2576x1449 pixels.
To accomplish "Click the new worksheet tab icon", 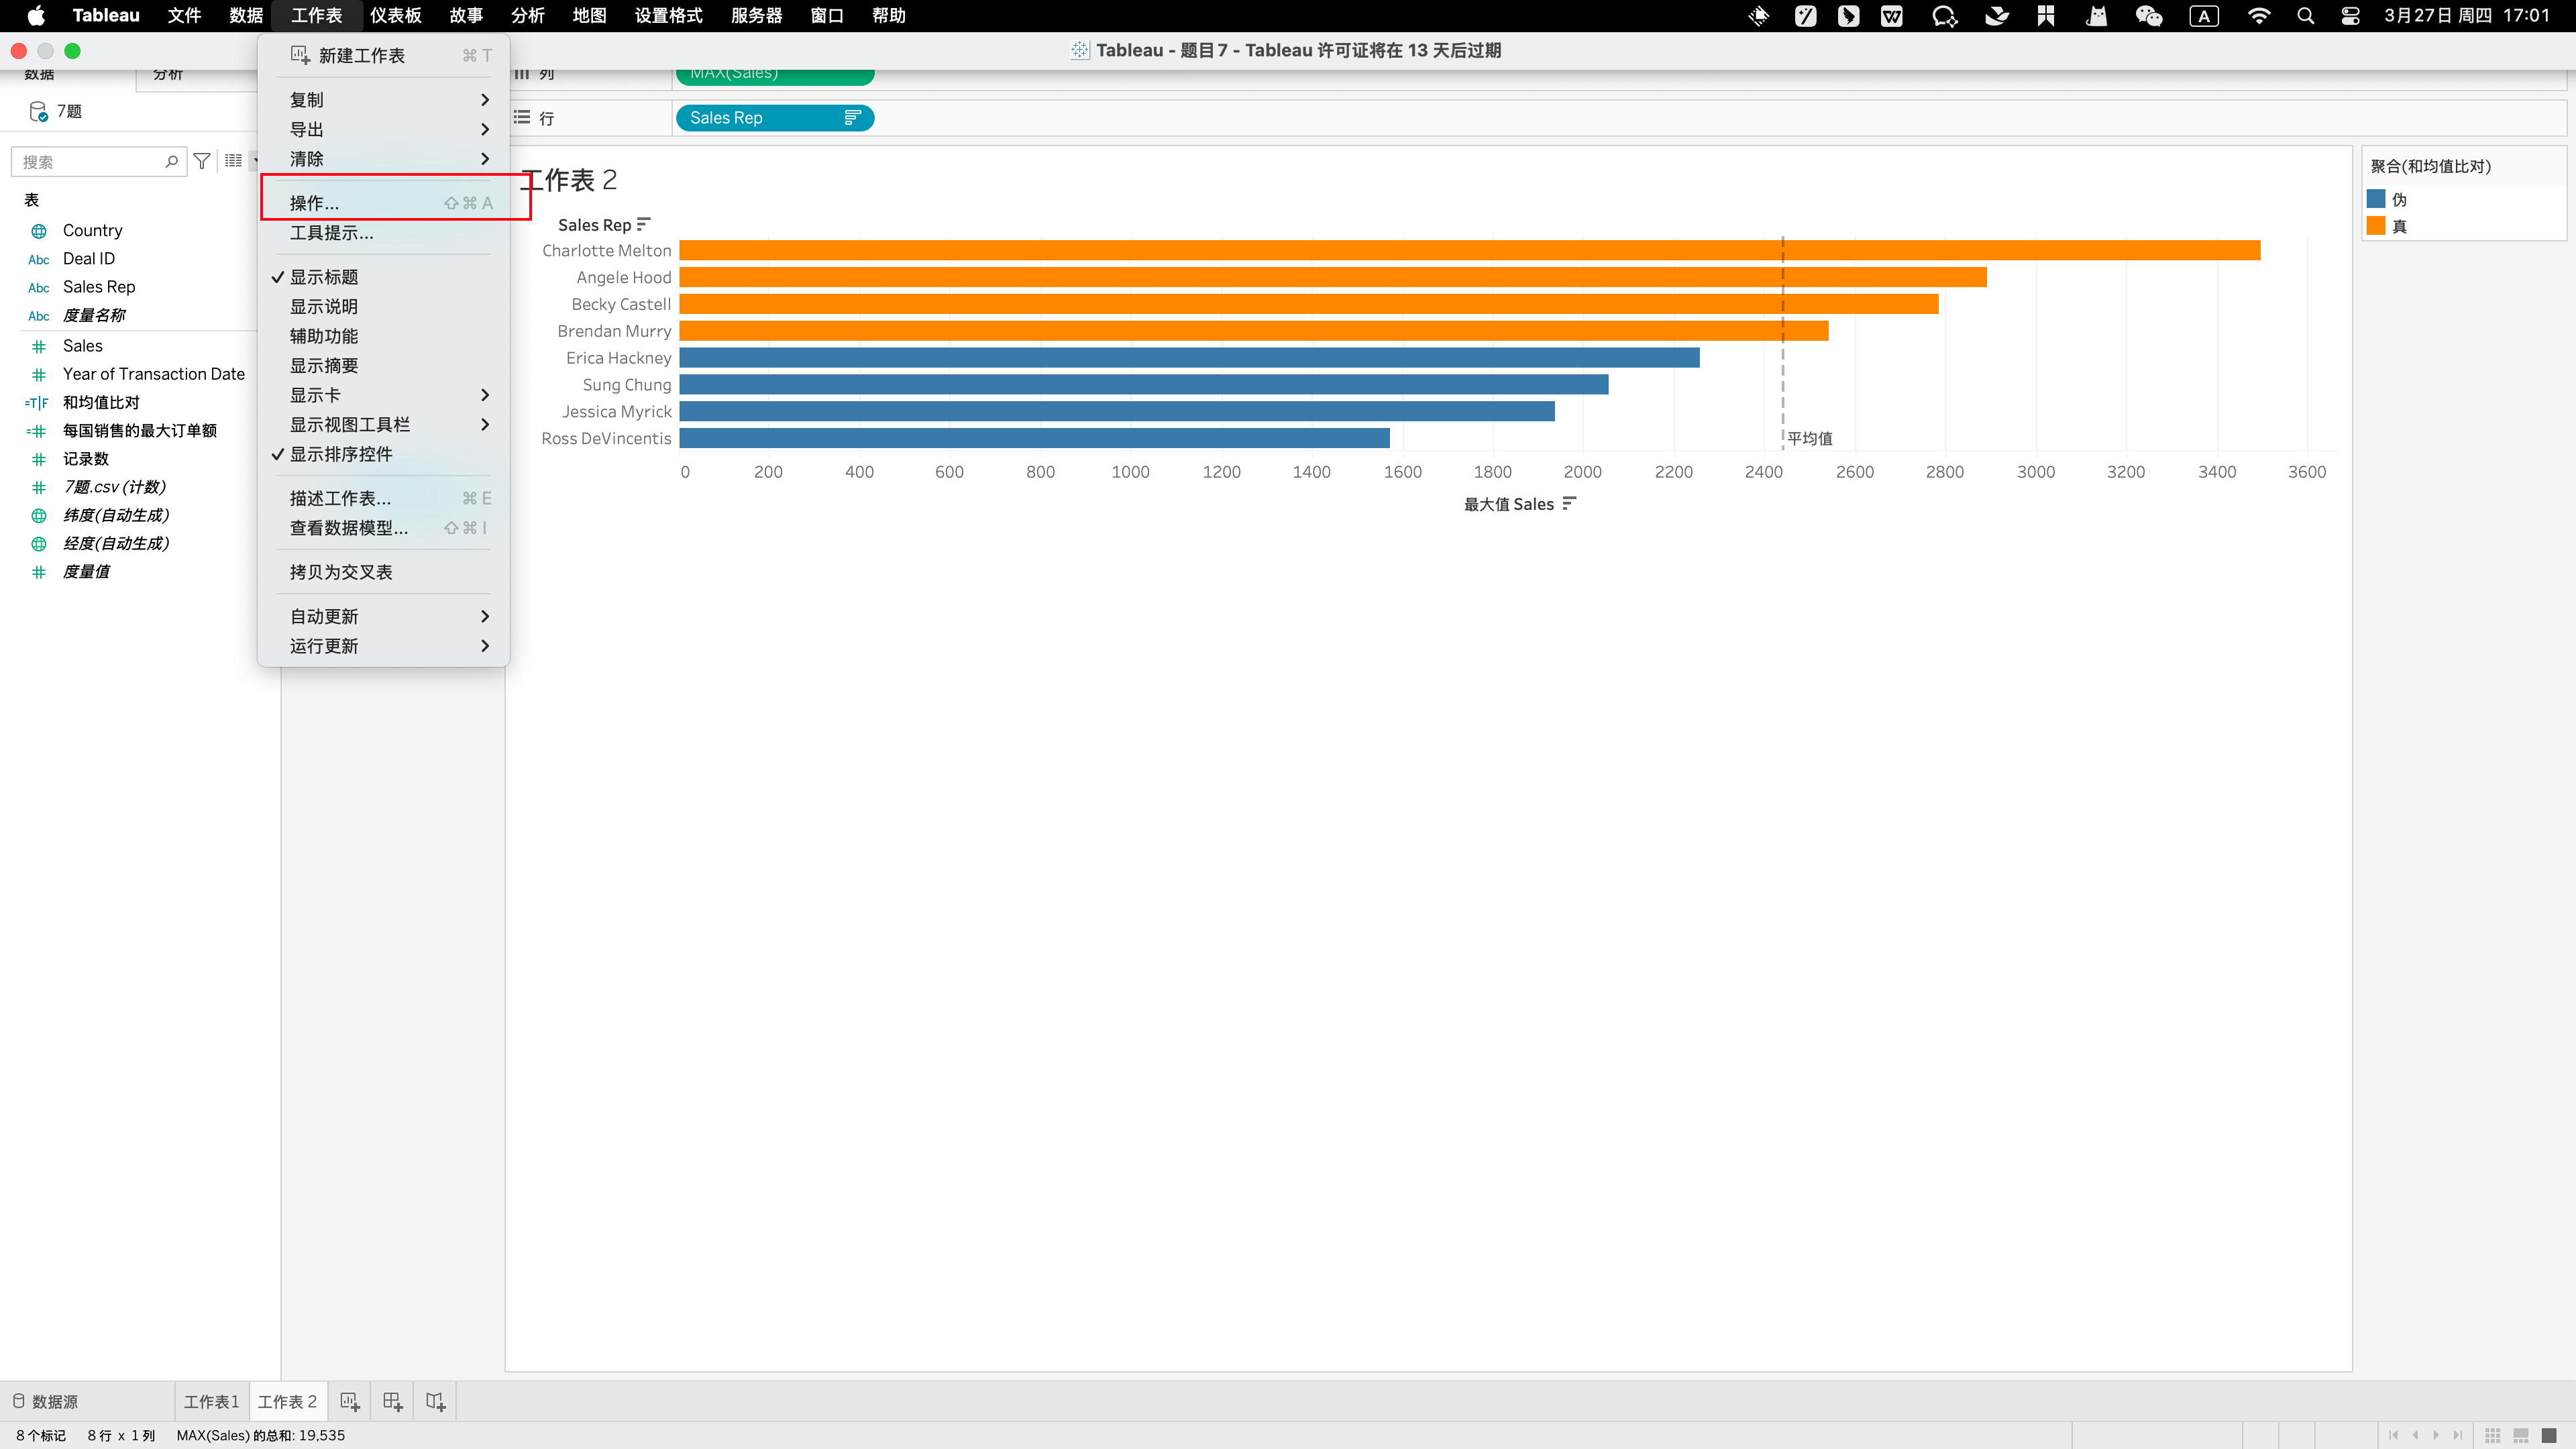I will click(350, 1402).
